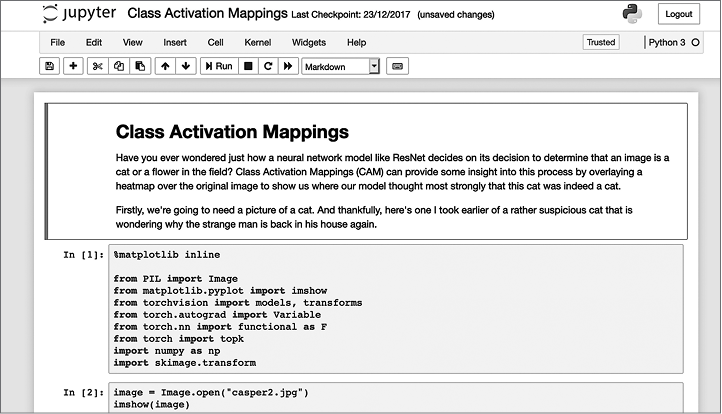Viewport: 722px width, 414px height.
Task: Restart kernel and run all fast-forward icon
Action: pos(288,66)
